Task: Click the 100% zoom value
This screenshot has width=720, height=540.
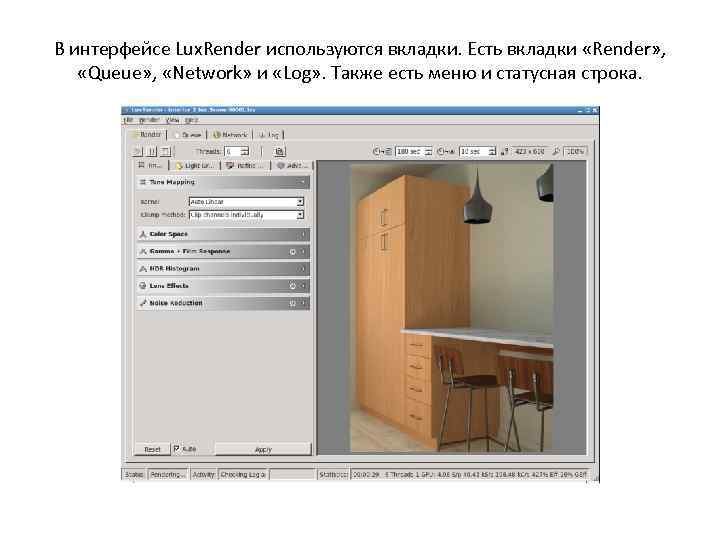Action: click(575, 151)
